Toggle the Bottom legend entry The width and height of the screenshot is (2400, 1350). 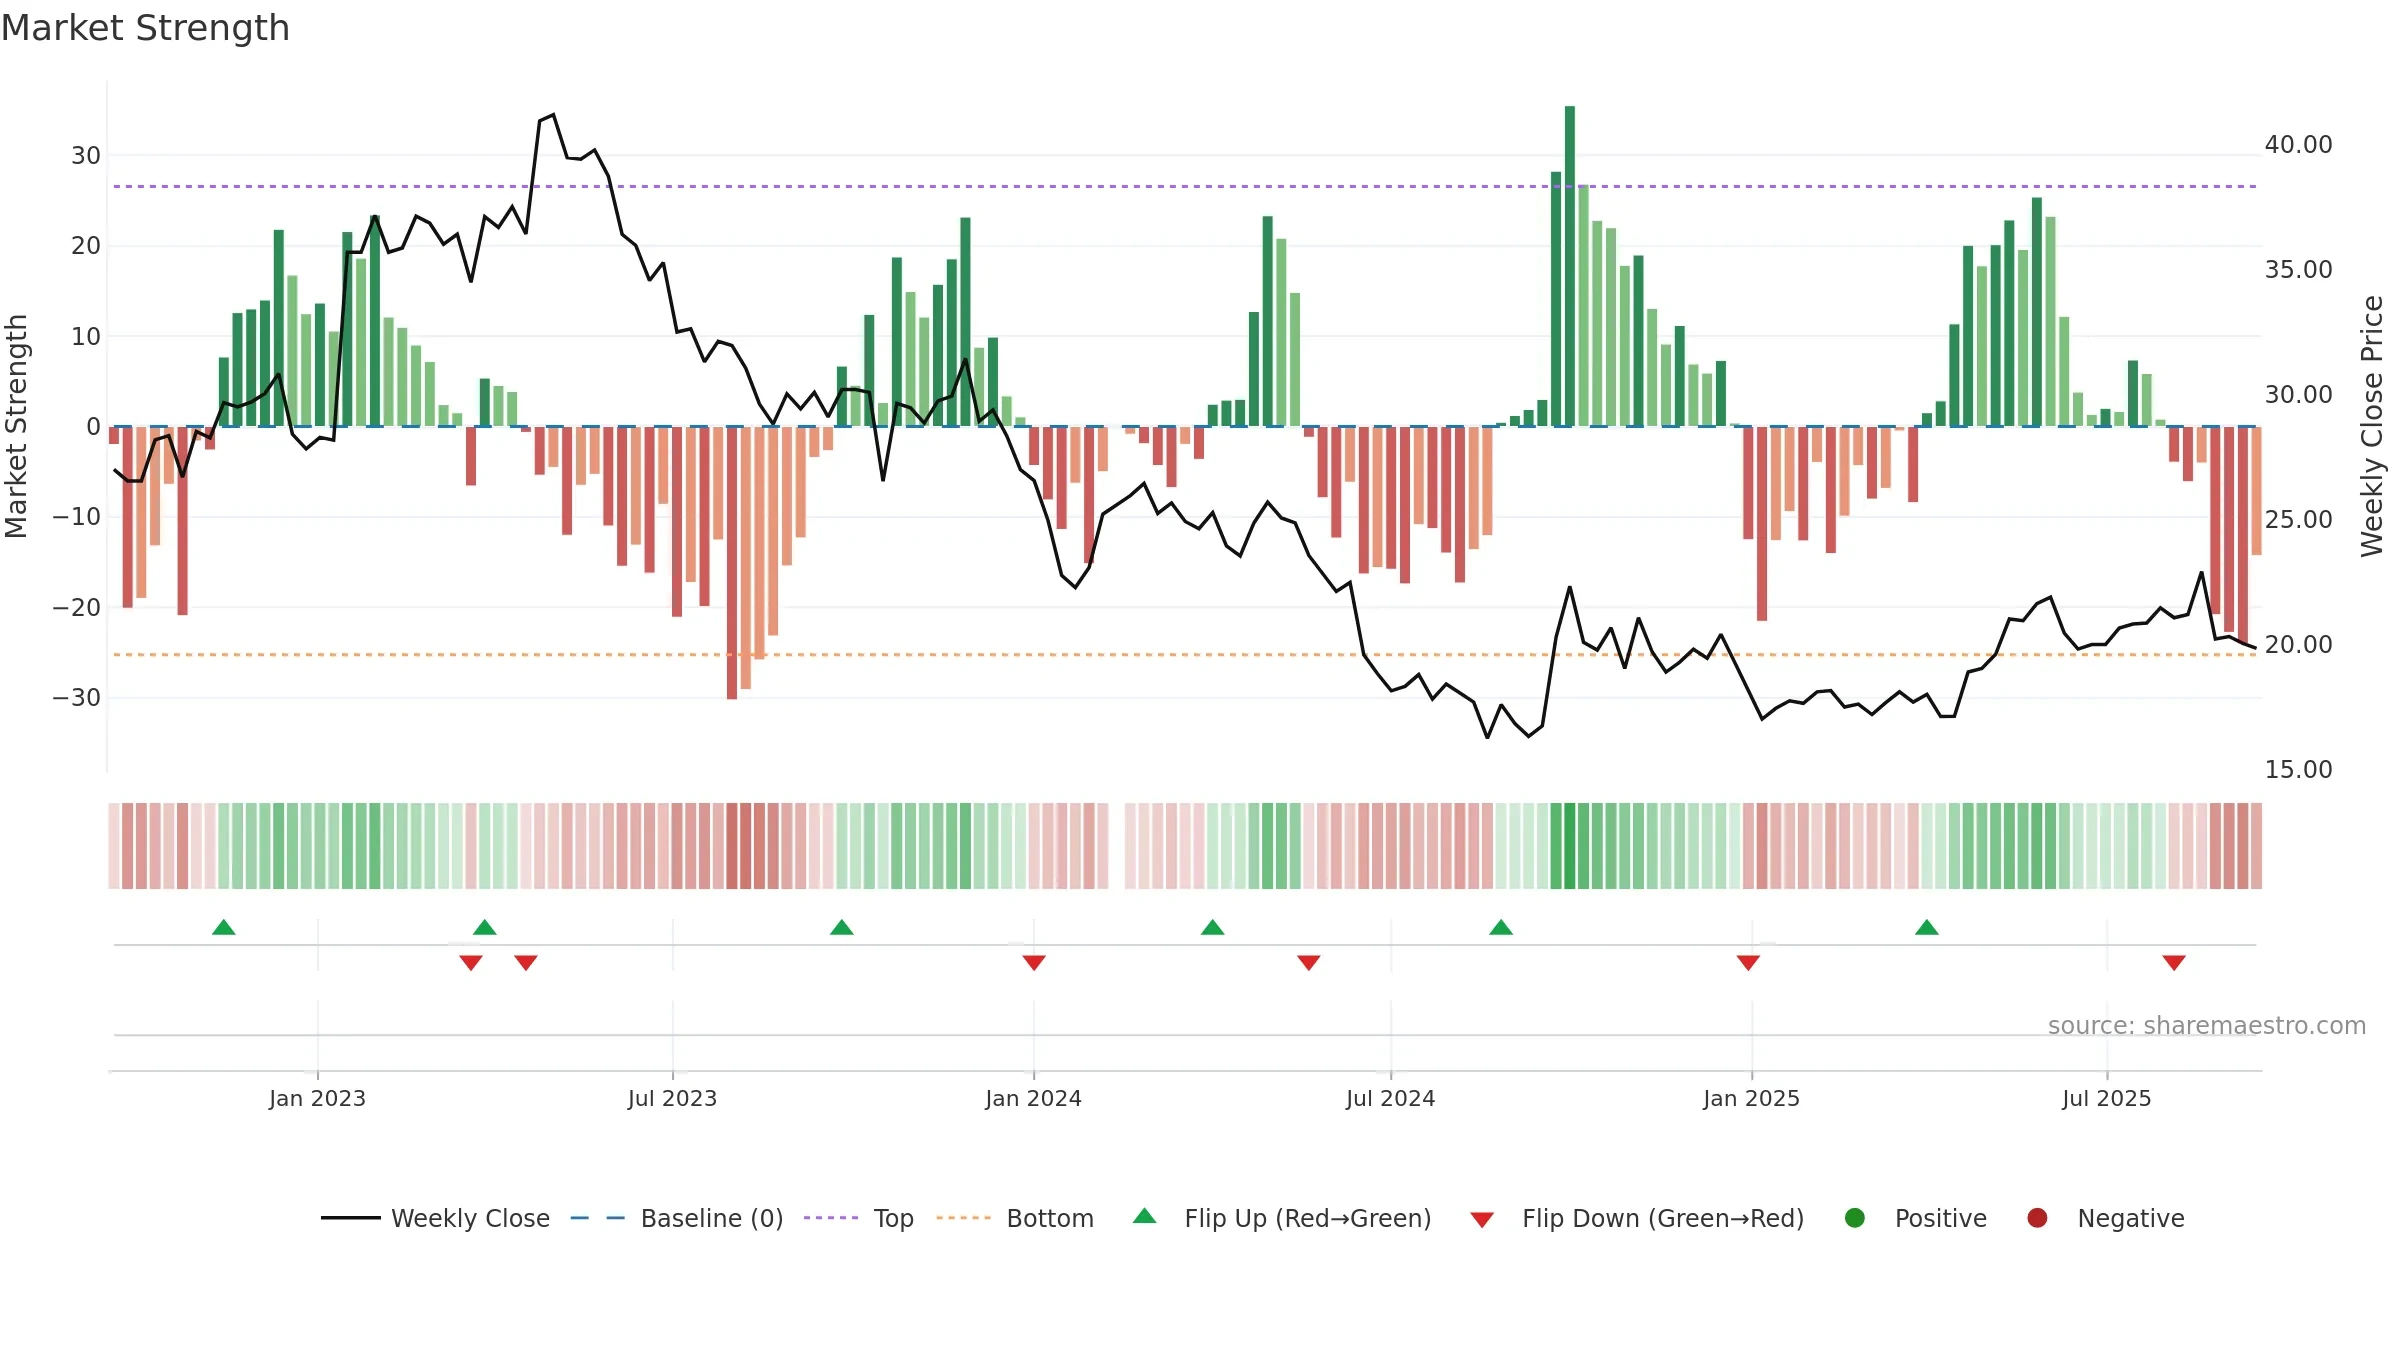1050,1218
